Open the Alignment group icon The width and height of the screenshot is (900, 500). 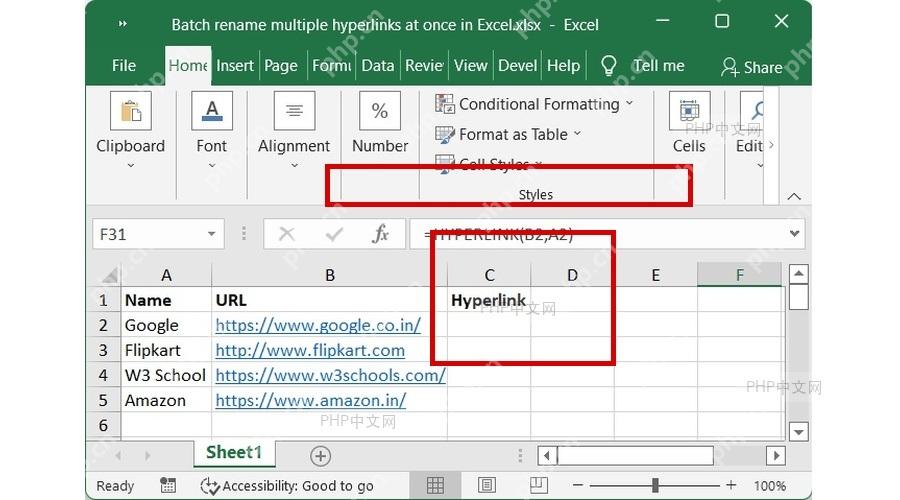294,110
